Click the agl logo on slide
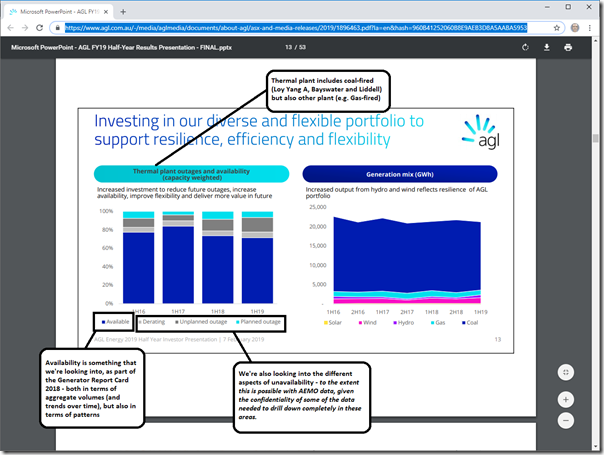The width and height of the screenshot is (604, 455). pos(482,132)
